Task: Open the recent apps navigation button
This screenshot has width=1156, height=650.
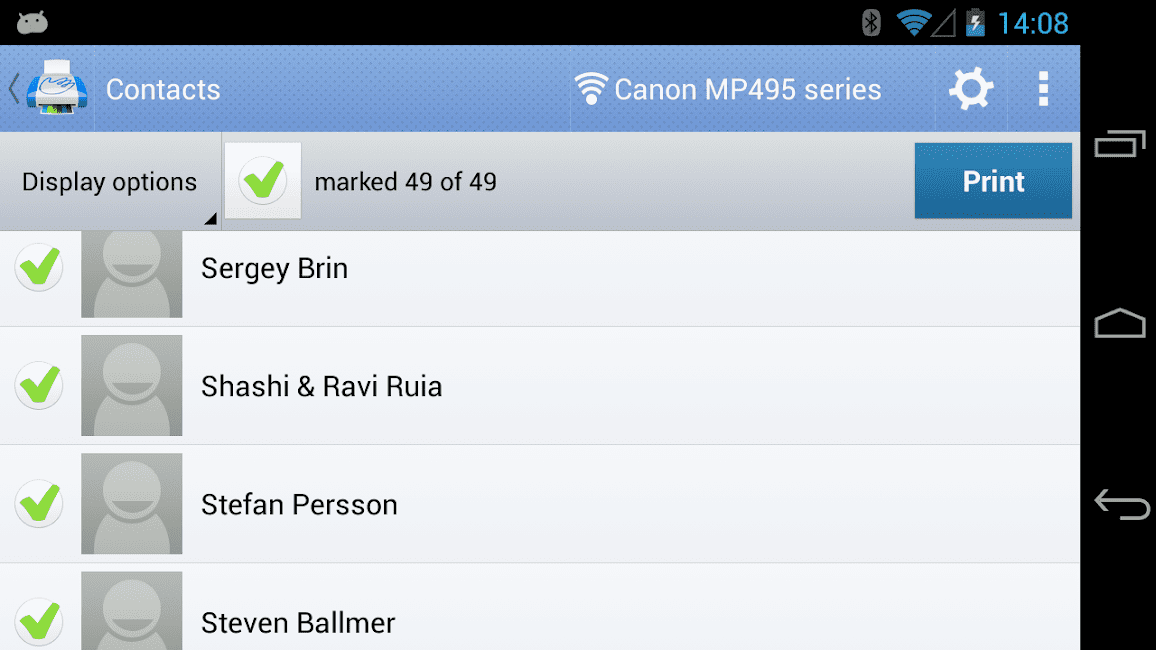Action: tap(1120, 143)
